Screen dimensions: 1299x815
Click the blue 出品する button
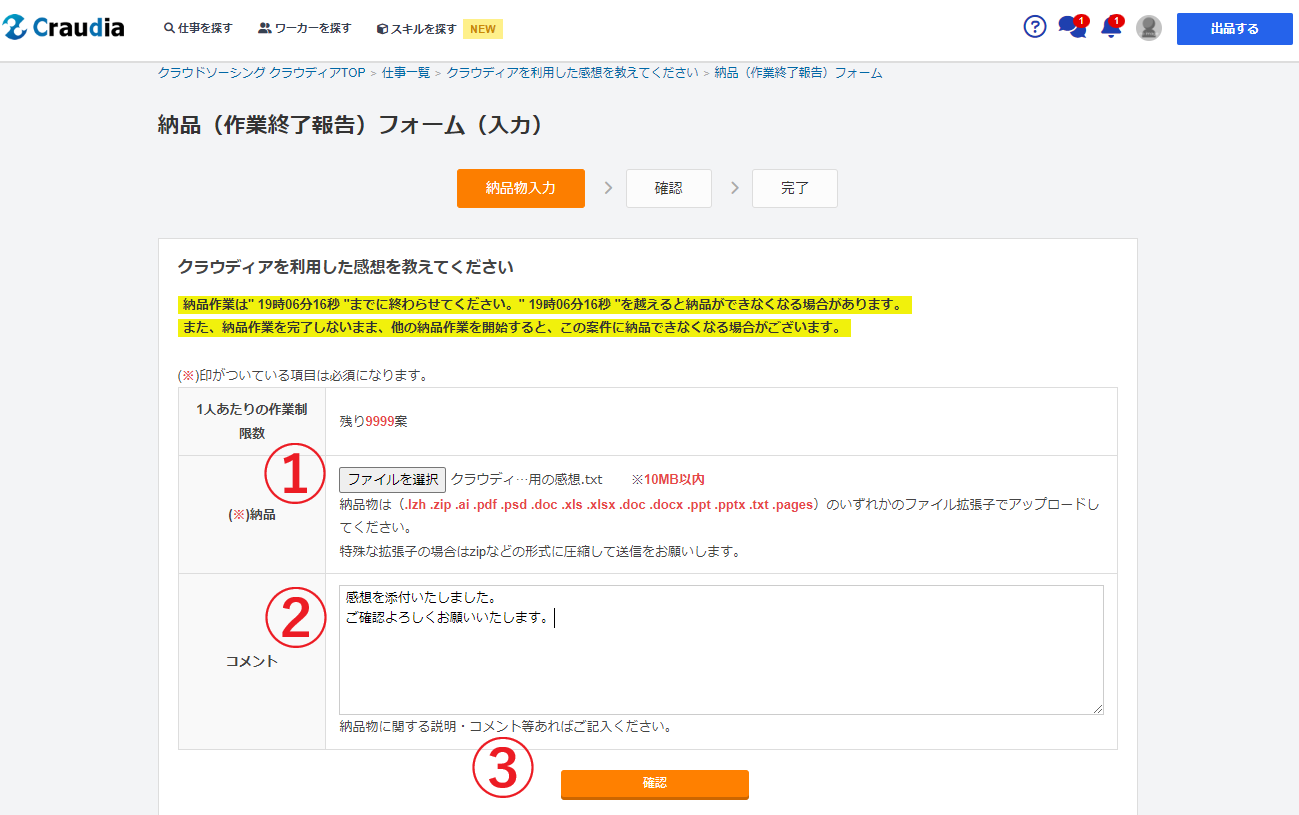1234,29
